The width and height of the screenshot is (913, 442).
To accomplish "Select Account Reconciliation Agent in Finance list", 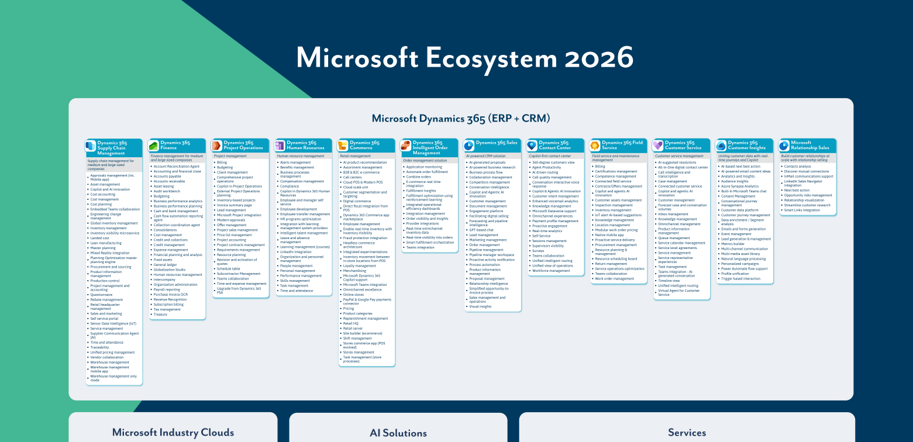I will click(x=177, y=167).
